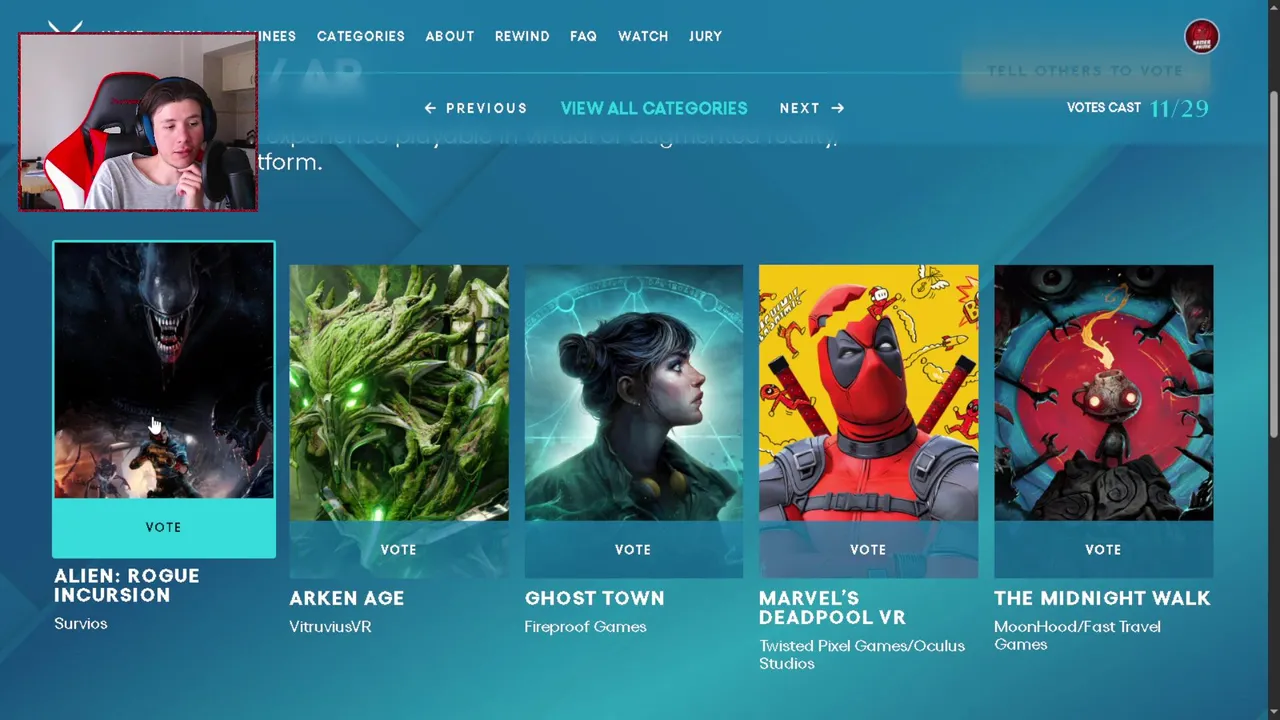Viewport: 1280px width, 720px height.
Task: Click THE MIDNIGHT WALK title
Action: click(1102, 598)
